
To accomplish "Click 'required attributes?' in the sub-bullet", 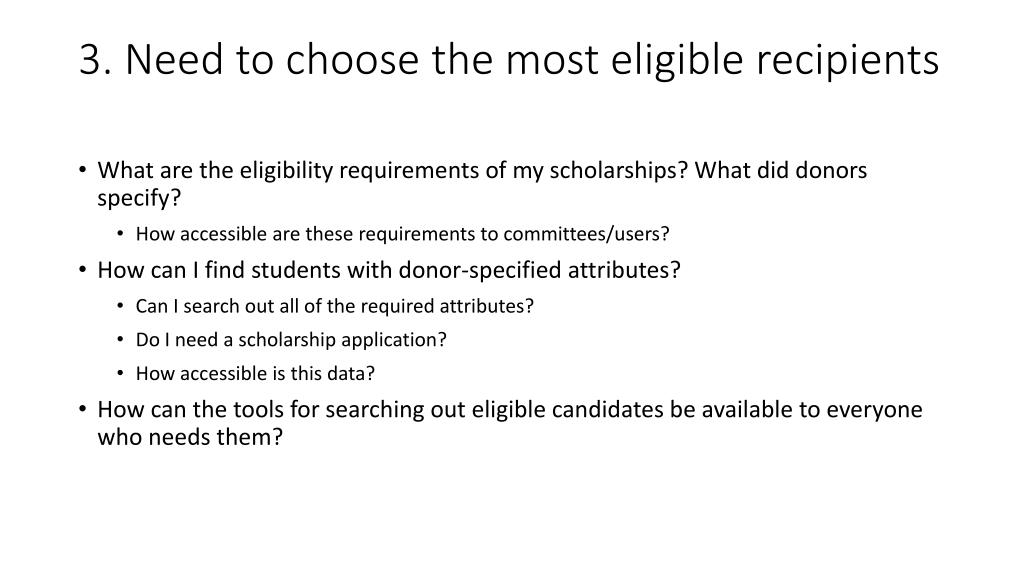I will tap(447, 306).
